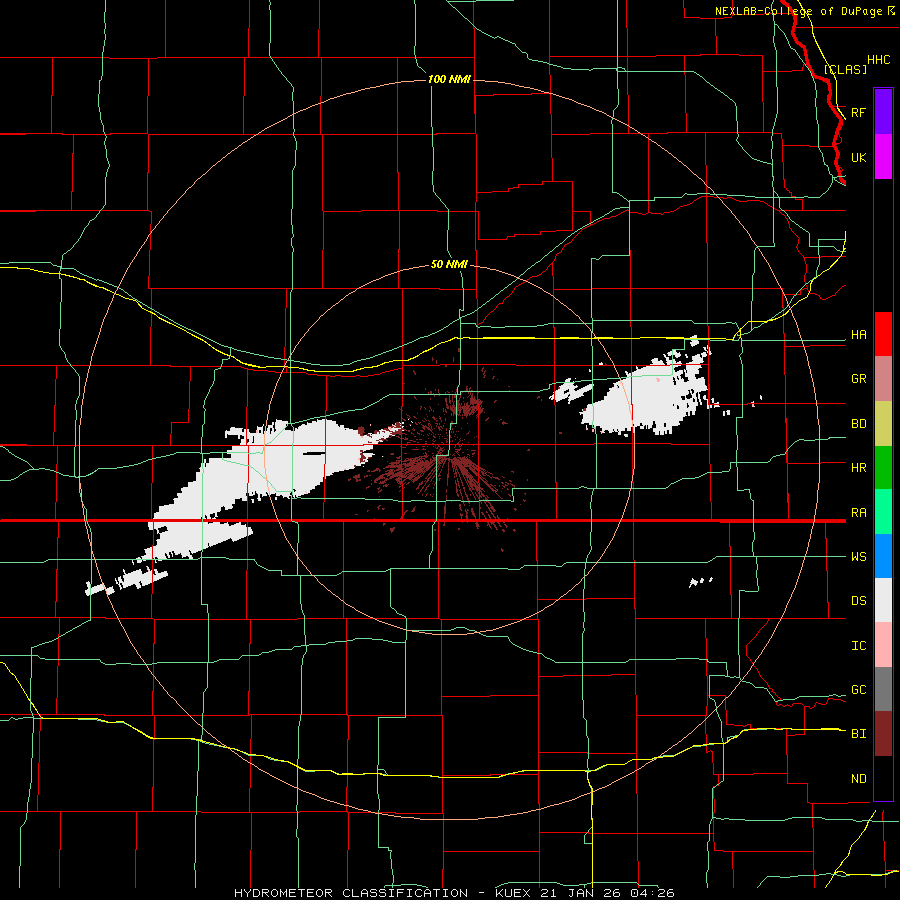Screen dimensions: 900x900
Task: Click the RF purple legend swatch
Action: coord(883,112)
